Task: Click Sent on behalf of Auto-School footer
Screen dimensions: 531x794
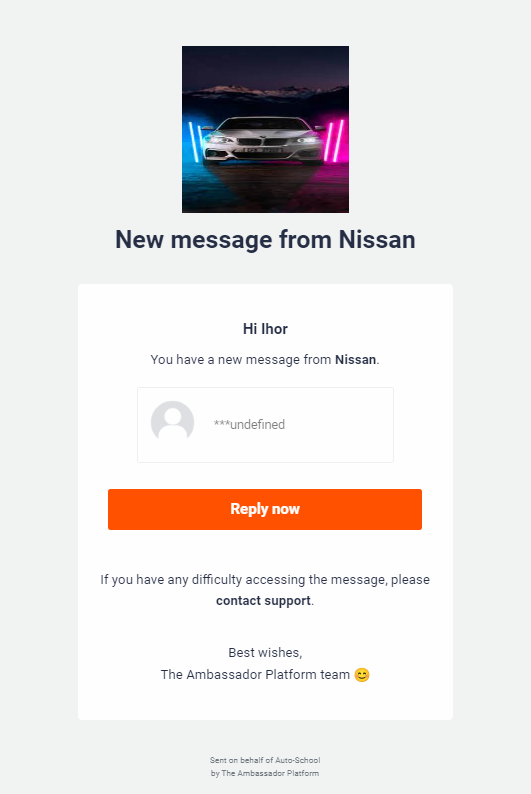Action: pyautogui.click(x=265, y=760)
